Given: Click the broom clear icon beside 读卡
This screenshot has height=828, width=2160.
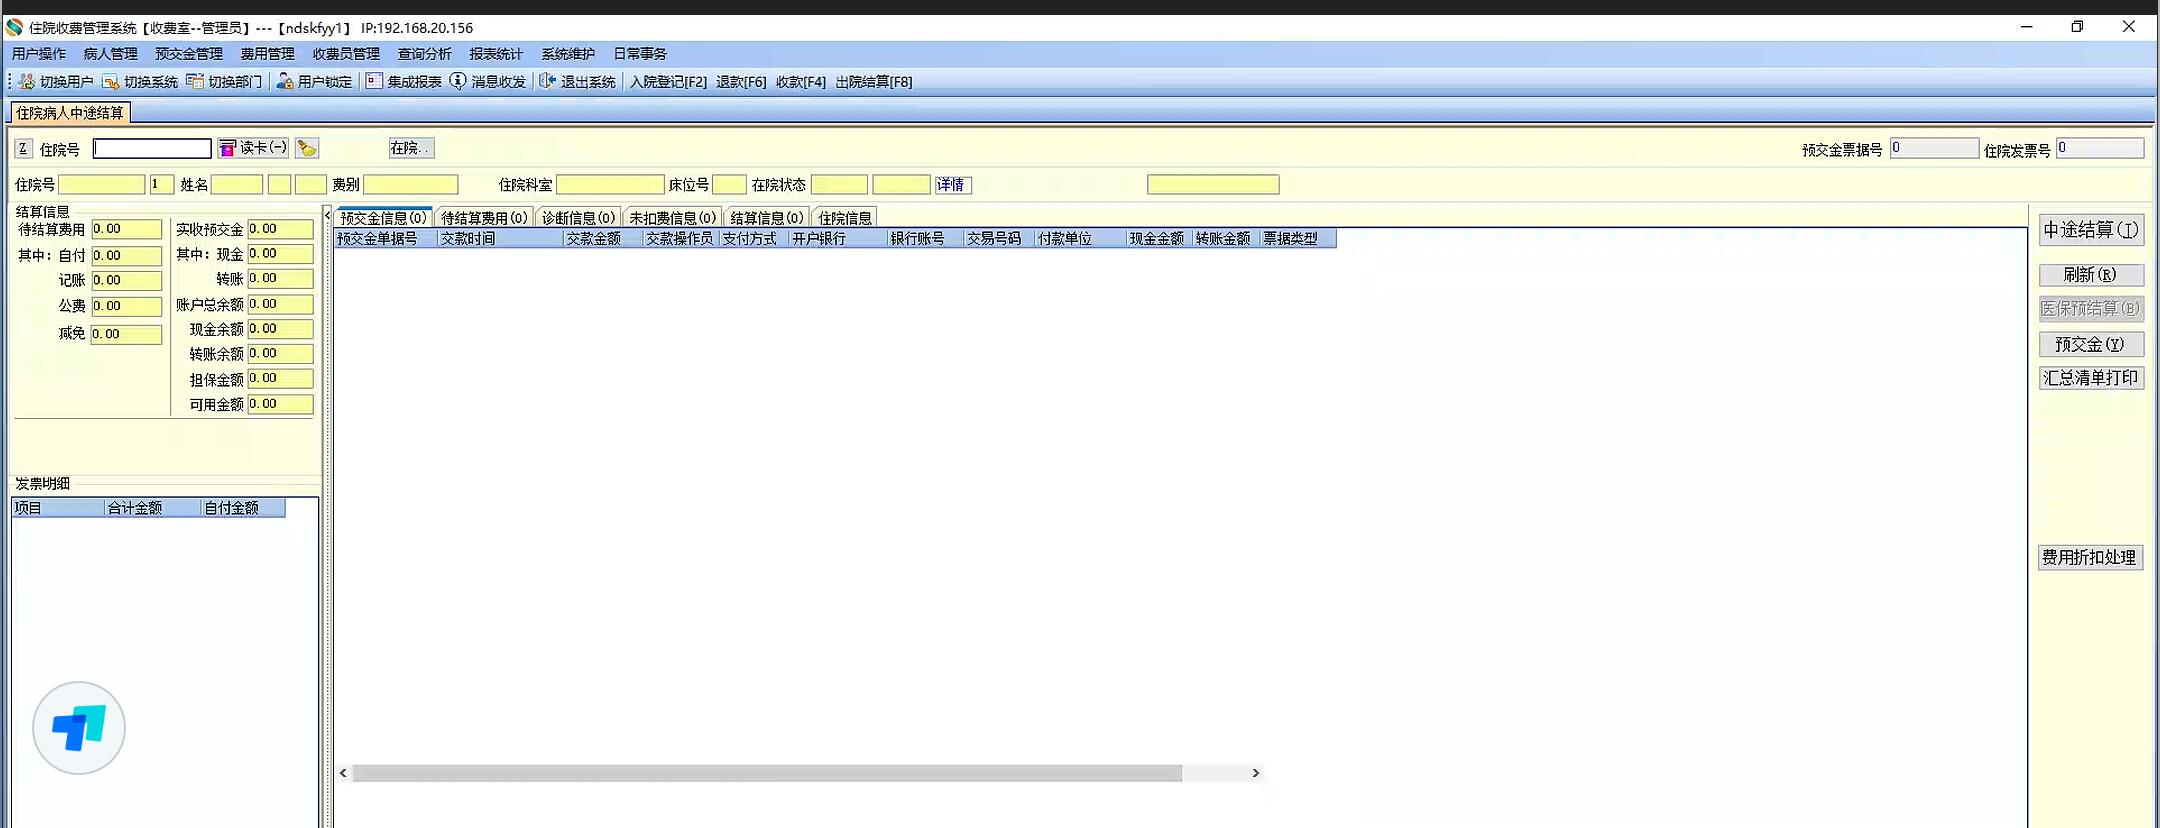Looking at the screenshot, I should (x=307, y=148).
